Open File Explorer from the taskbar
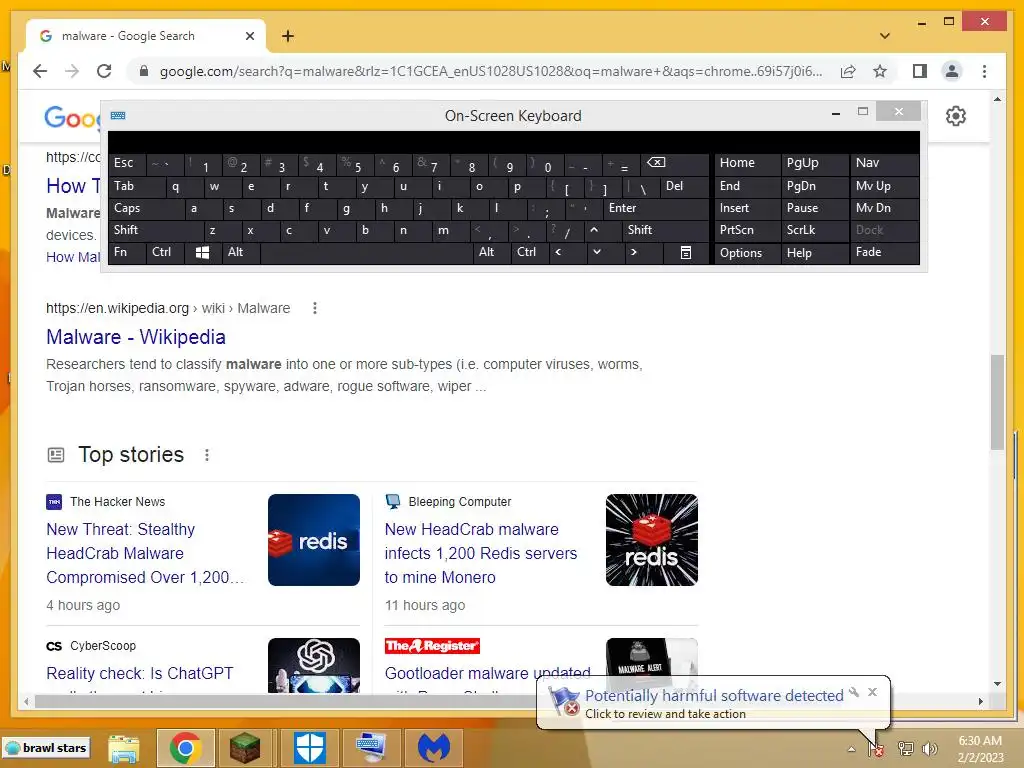 (123, 748)
